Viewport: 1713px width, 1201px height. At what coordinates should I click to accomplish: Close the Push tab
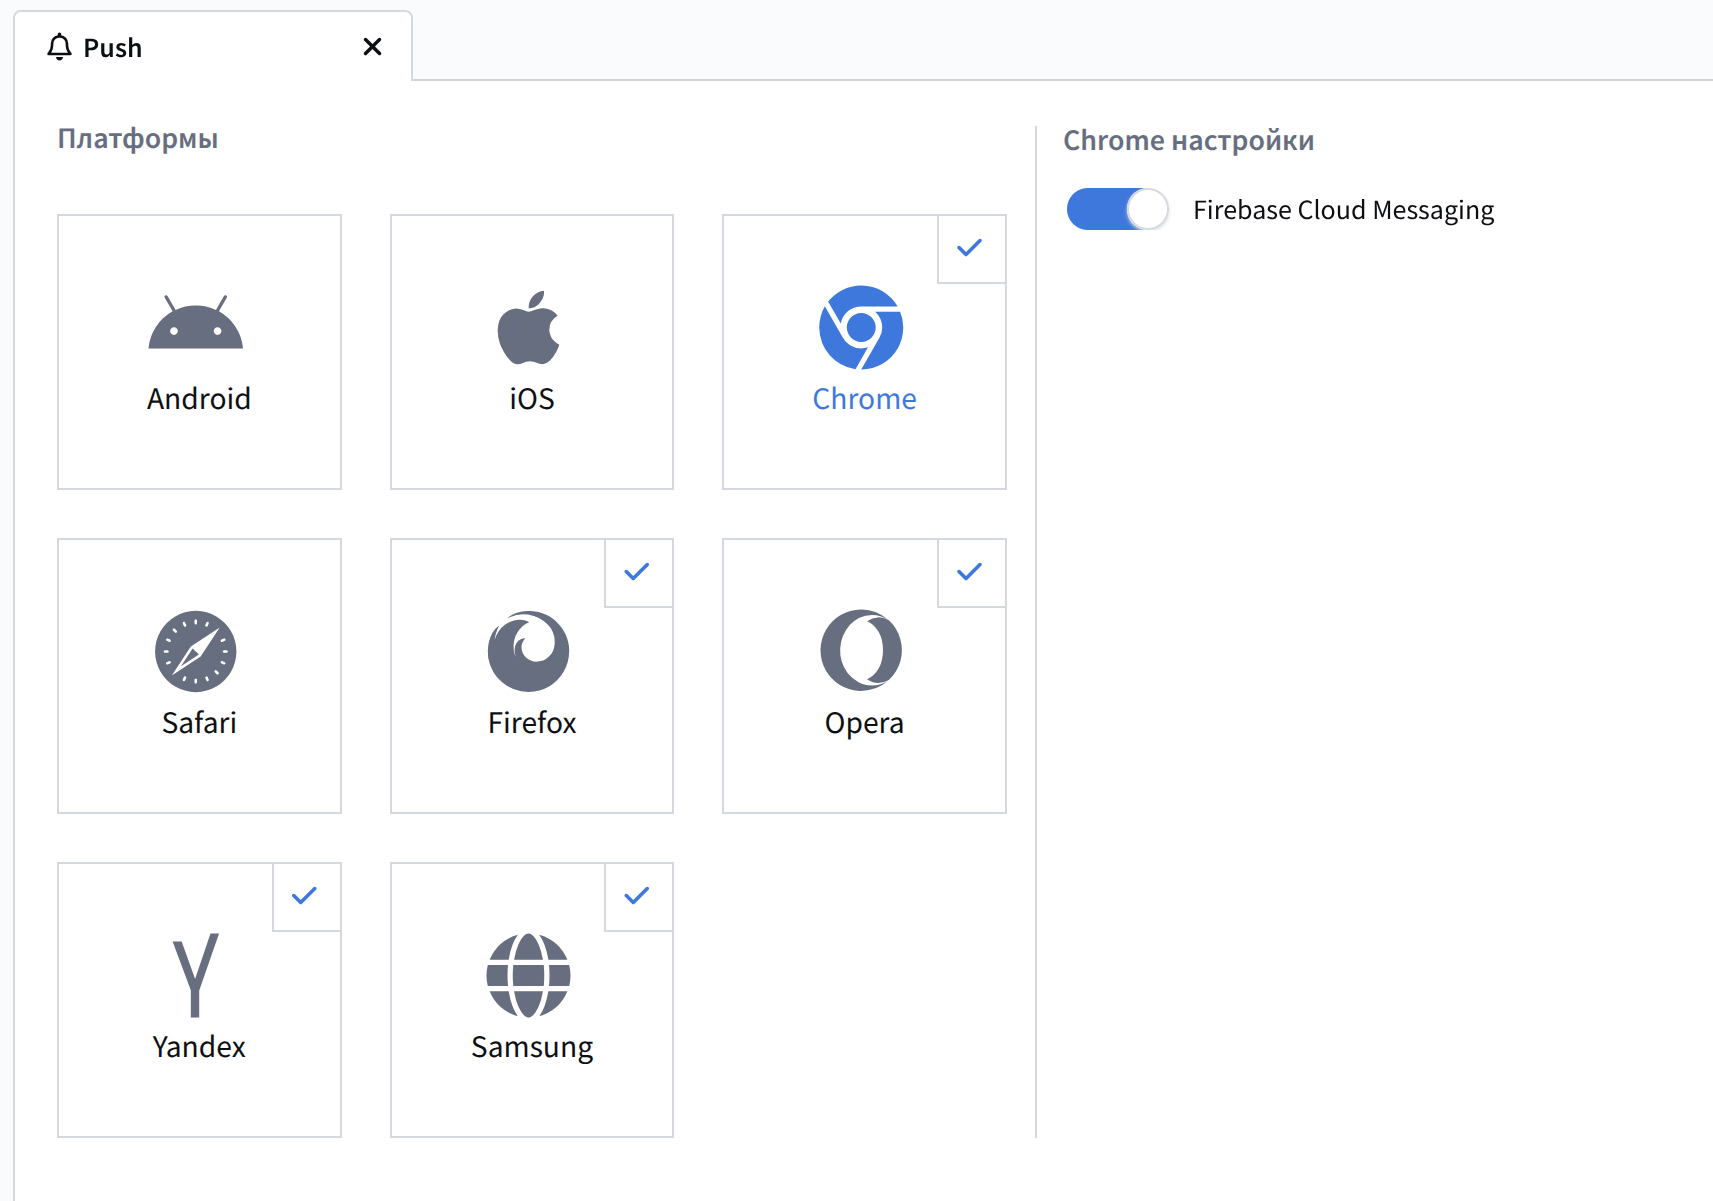click(x=372, y=47)
